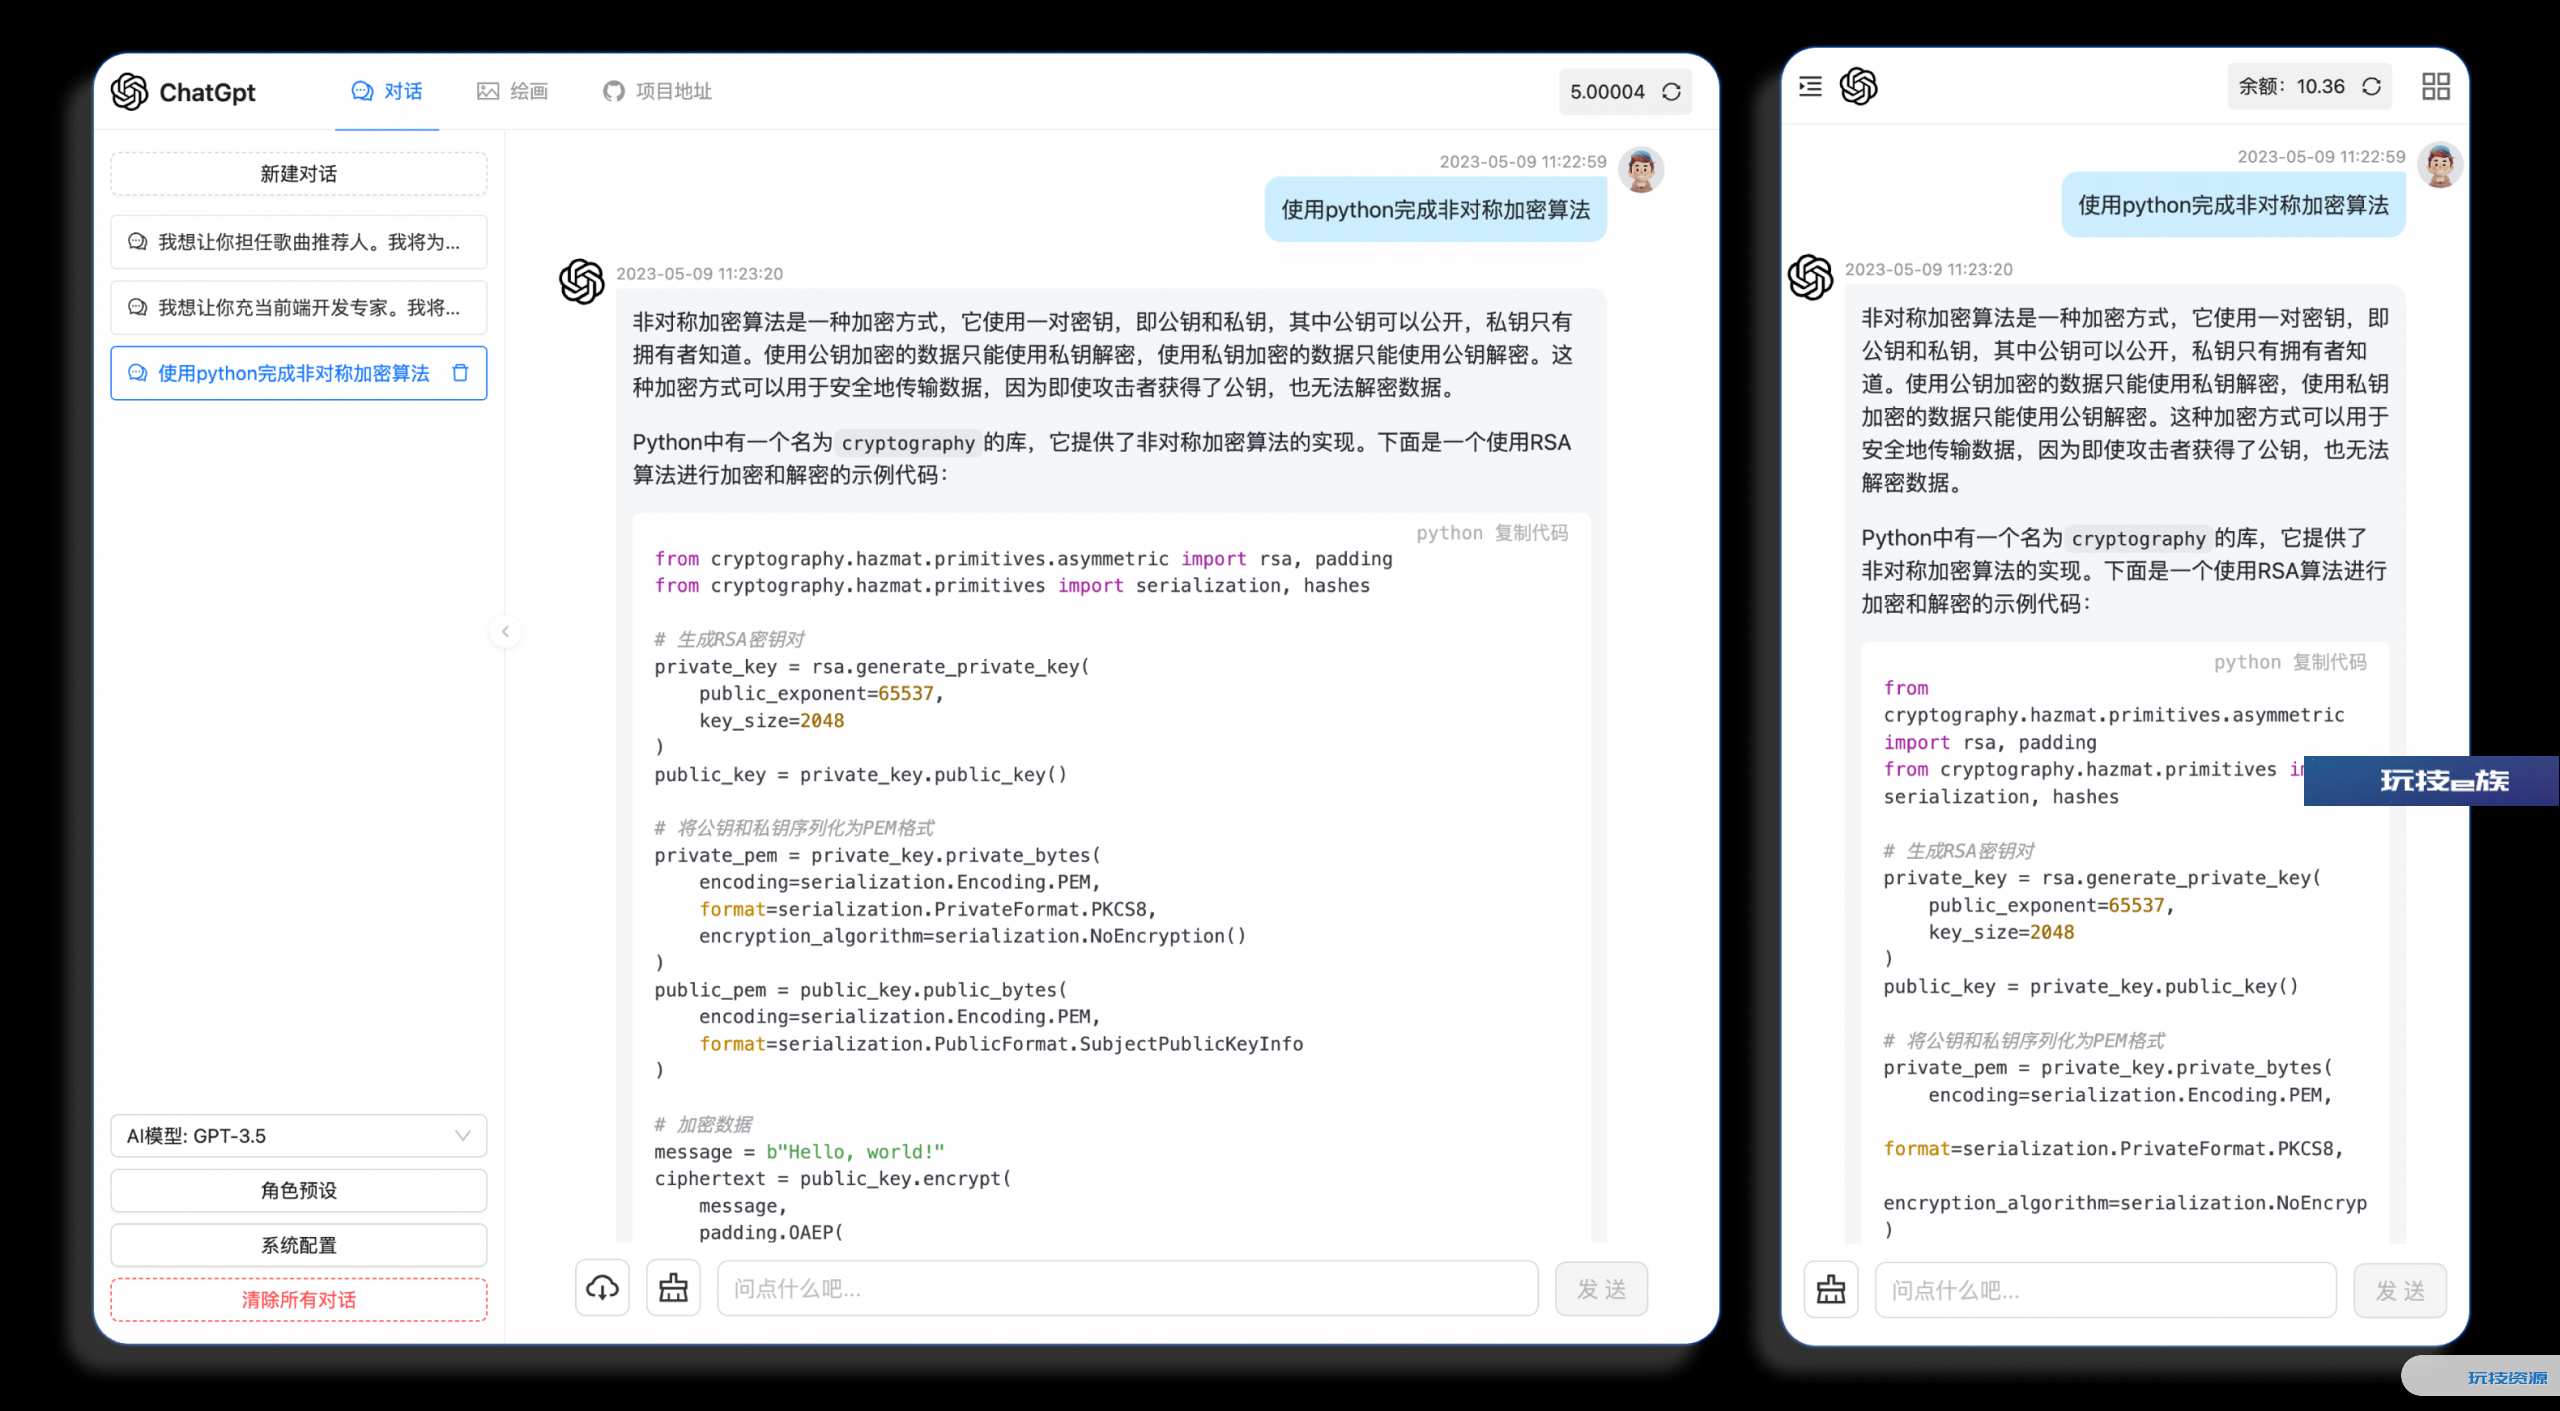2560x1411 pixels.
Task: Refresh the 5.00004 balance in left window
Action: [1671, 92]
